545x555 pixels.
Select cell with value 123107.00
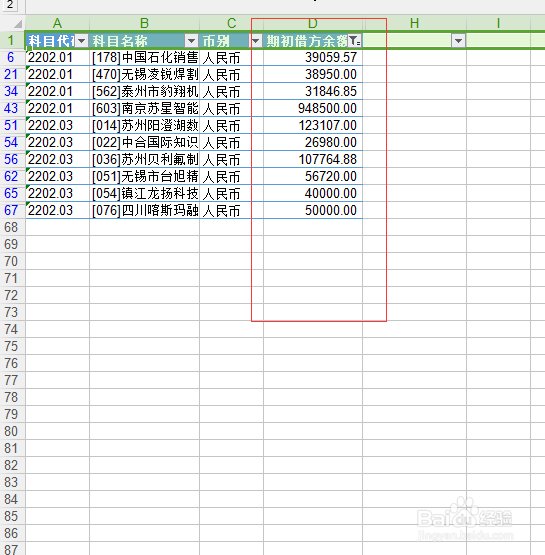[x=313, y=125]
